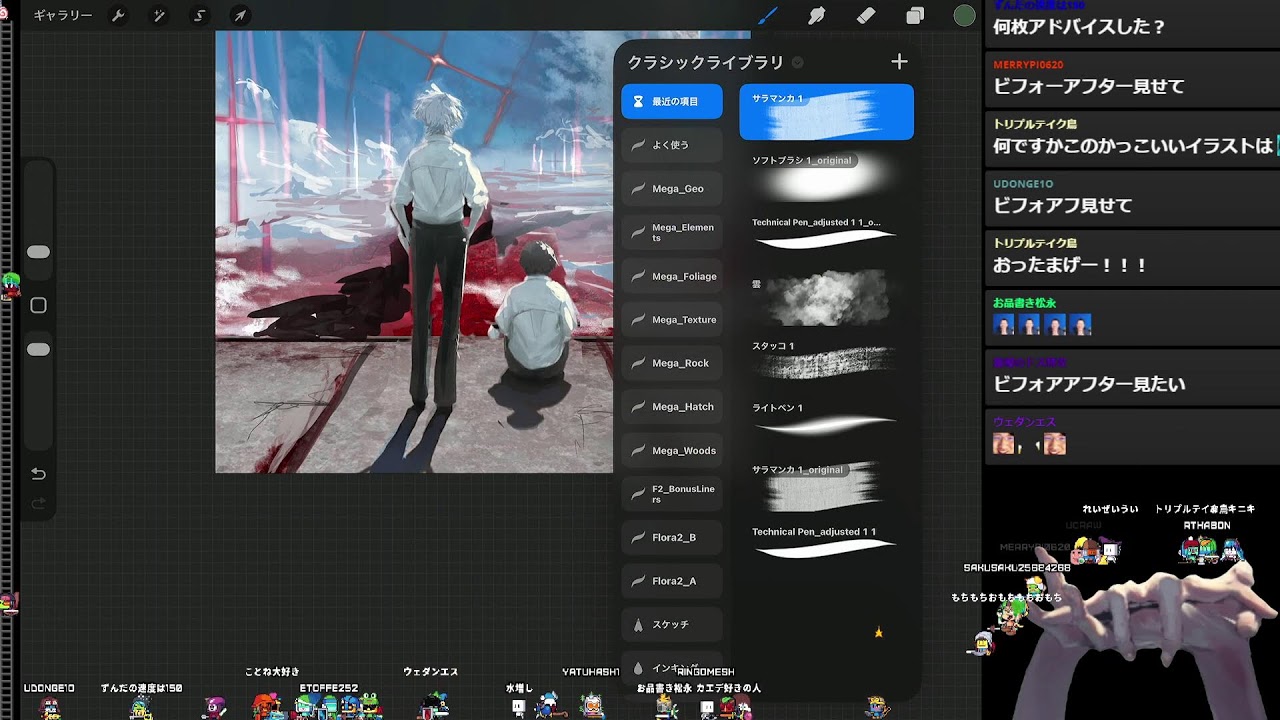Open the Actions wrench menu
This screenshot has width=1280, height=720.
click(118, 15)
